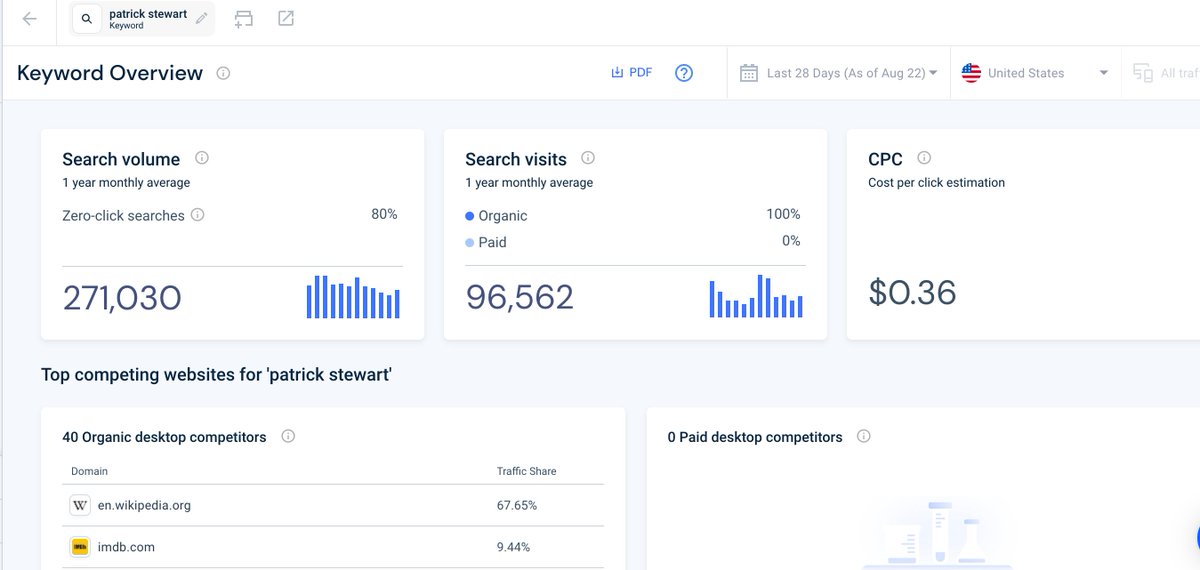This screenshot has width=1200, height=570.
Task: Click the 67.65% traffic share cell
Action: click(517, 506)
